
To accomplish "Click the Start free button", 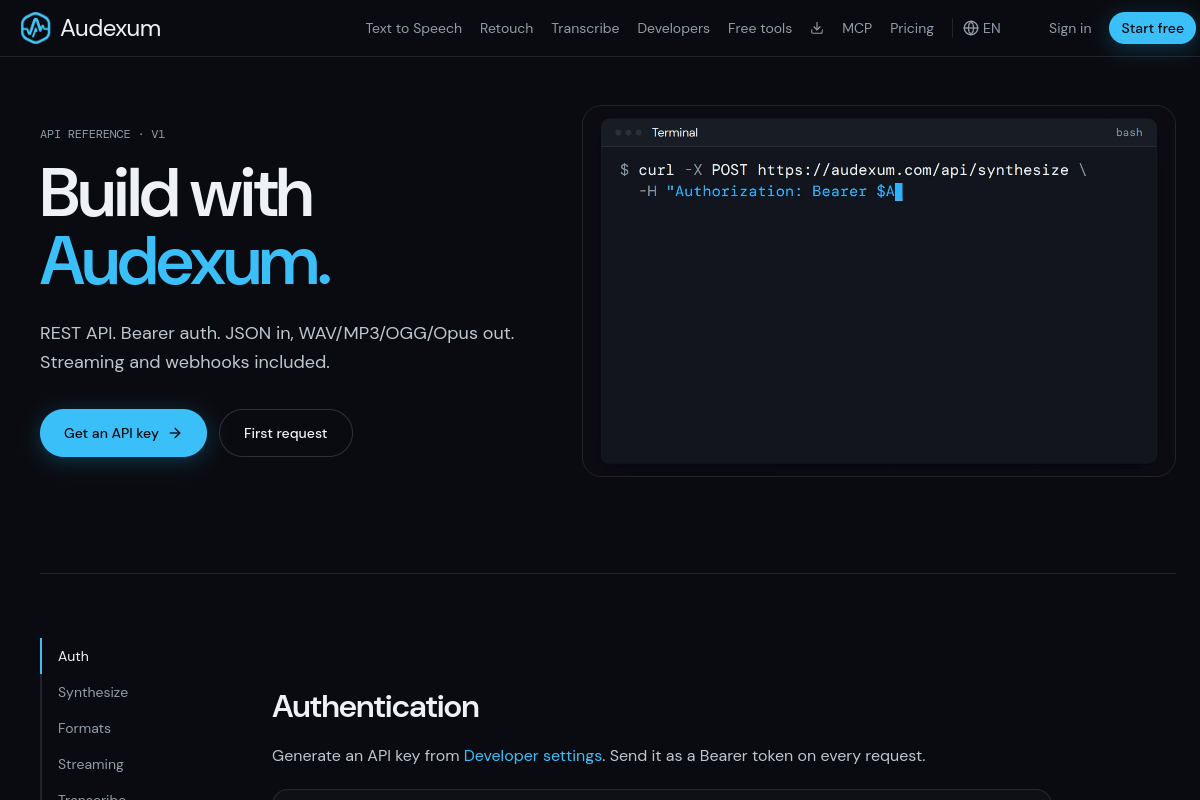I will (1152, 28).
